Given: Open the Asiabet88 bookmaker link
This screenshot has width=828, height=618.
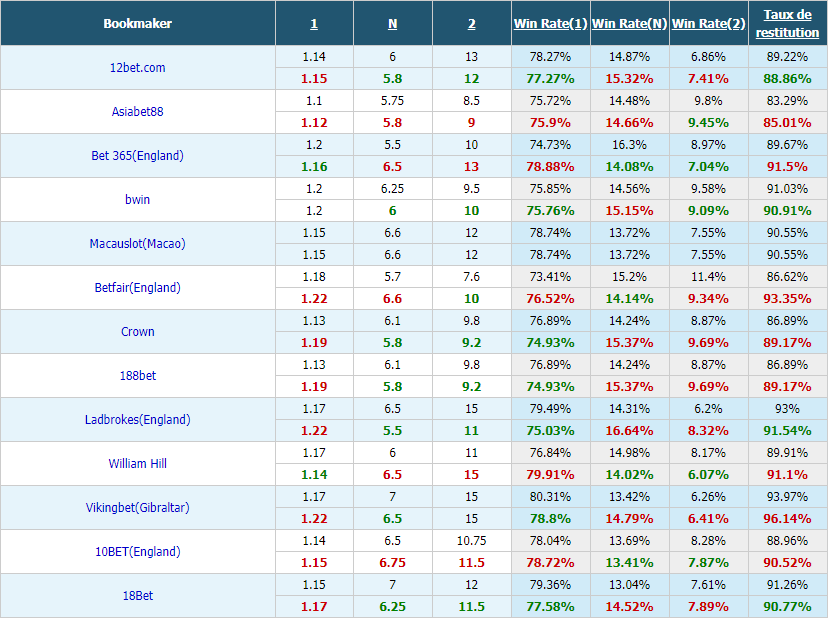Looking at the screenshot, I should click(137, 111).
